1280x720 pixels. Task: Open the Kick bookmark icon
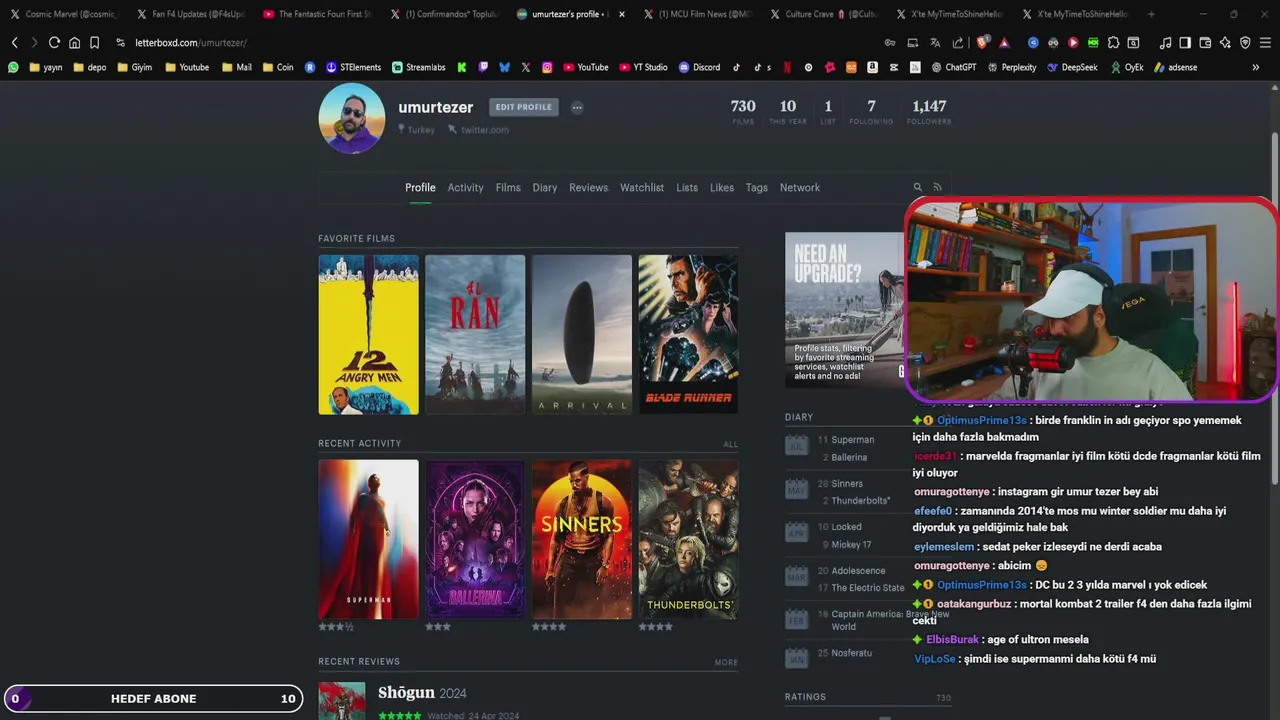click(x=461, y=67)
